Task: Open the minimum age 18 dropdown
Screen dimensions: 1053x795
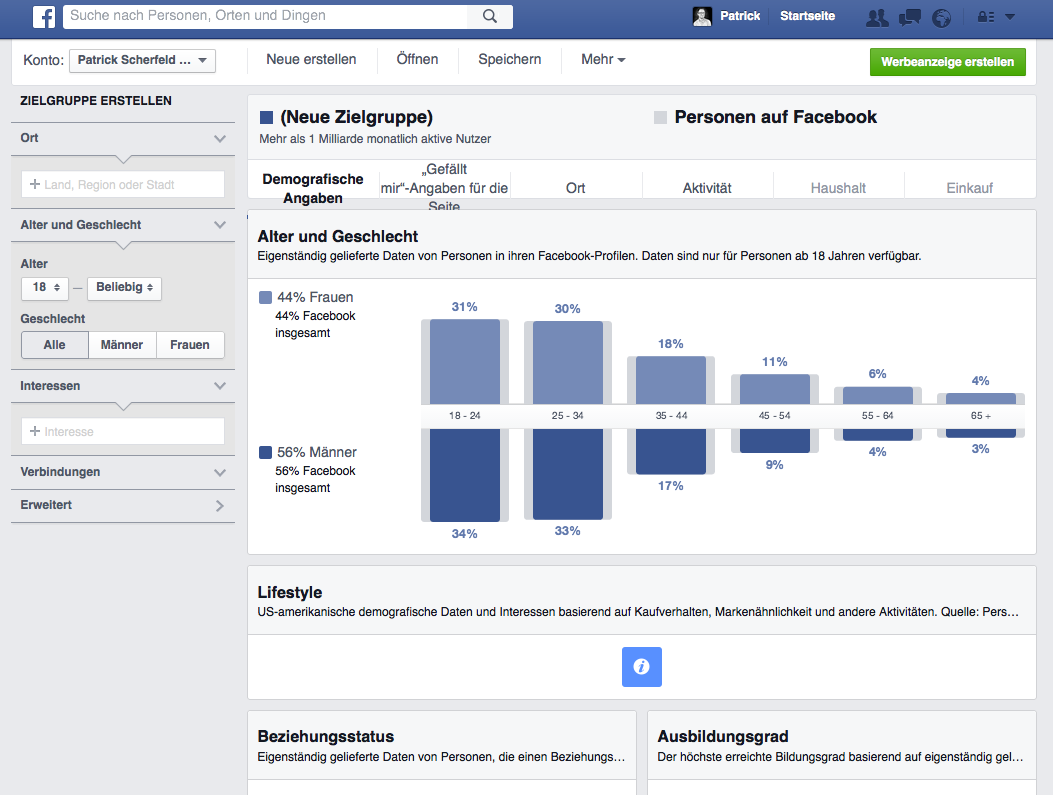Action: [44, 288]
